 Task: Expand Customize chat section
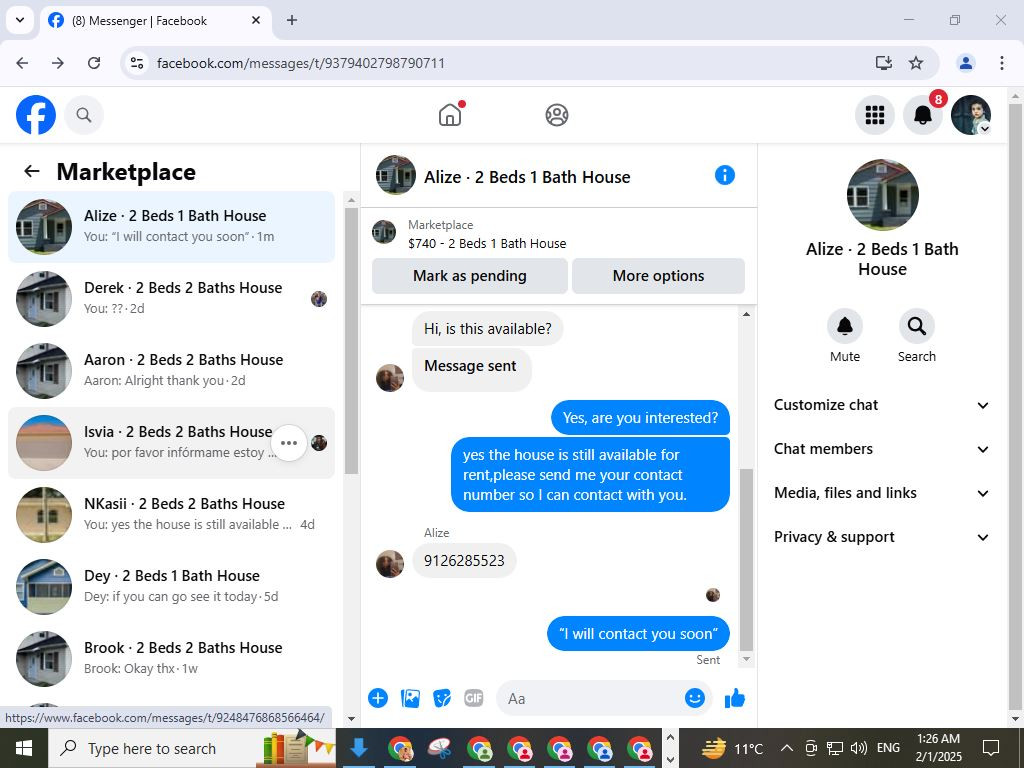(882, 405)
